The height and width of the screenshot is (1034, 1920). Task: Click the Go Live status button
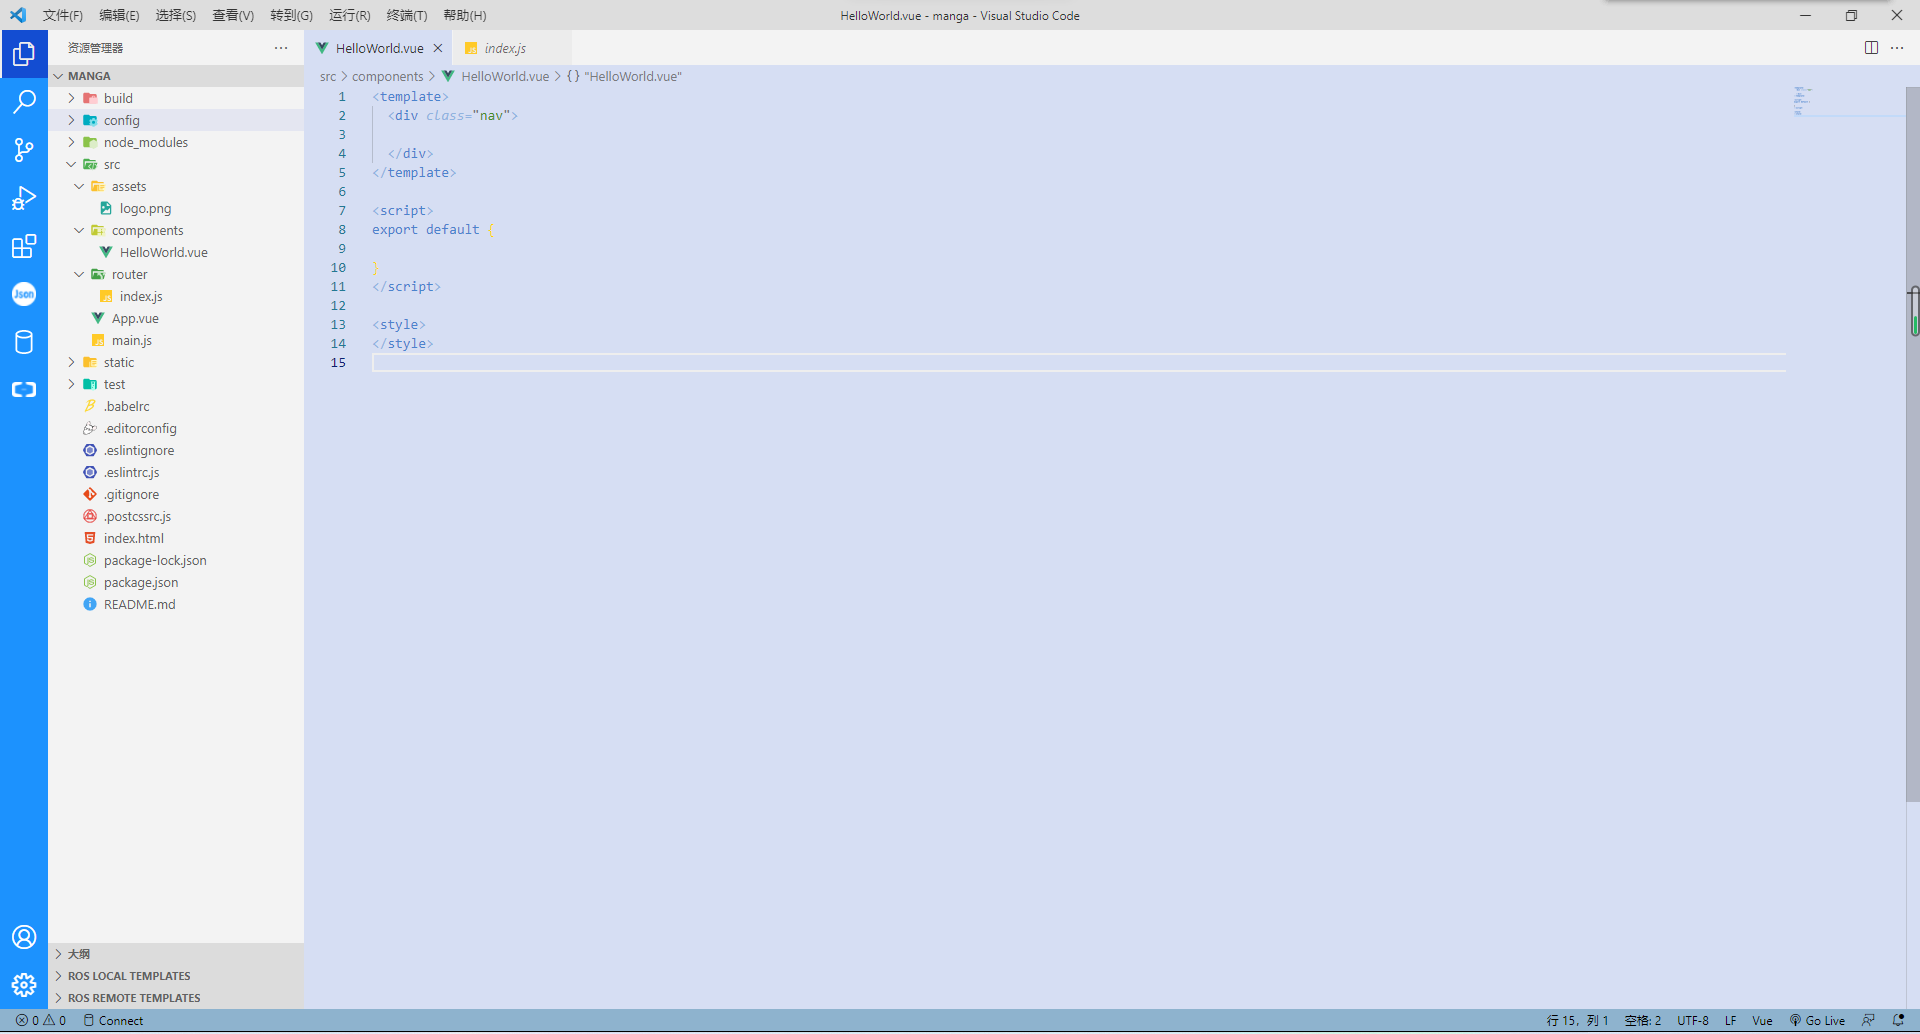tap(1817, 1021)
